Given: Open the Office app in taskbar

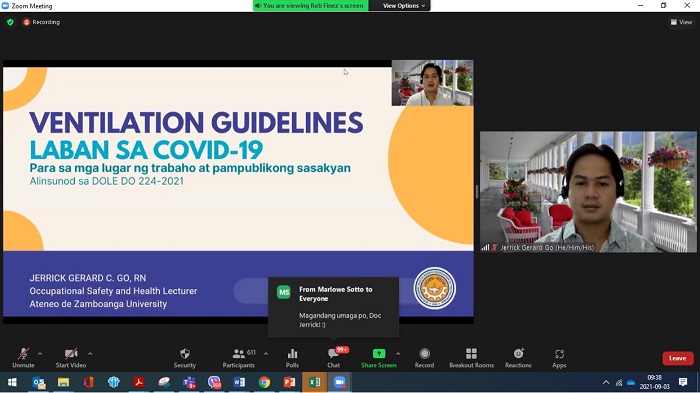Looking at the screenshot, I should pos(88,382).
